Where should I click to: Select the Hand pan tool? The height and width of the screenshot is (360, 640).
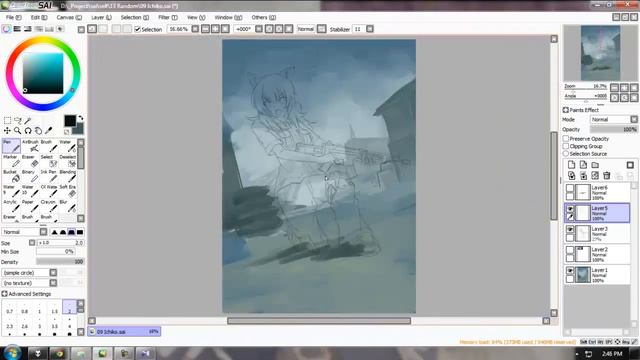[38, 131]
